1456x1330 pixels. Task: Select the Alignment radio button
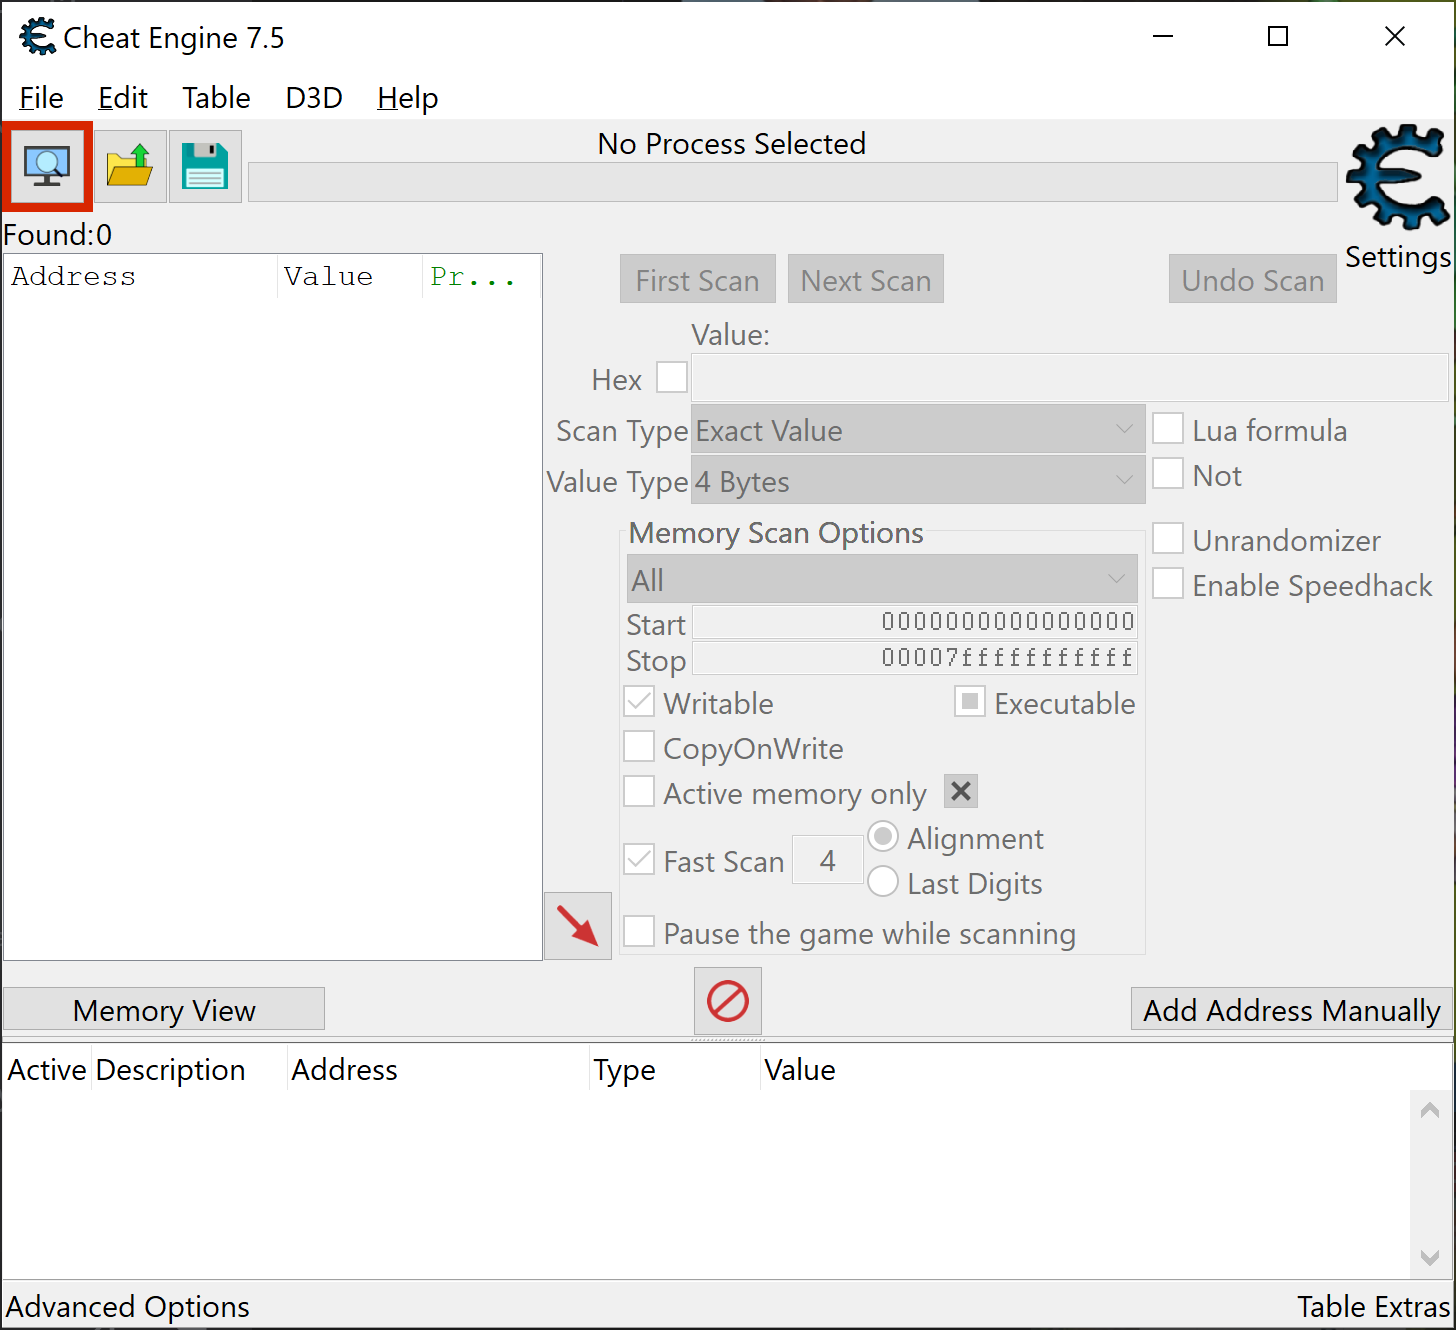[x=883, y=837]
